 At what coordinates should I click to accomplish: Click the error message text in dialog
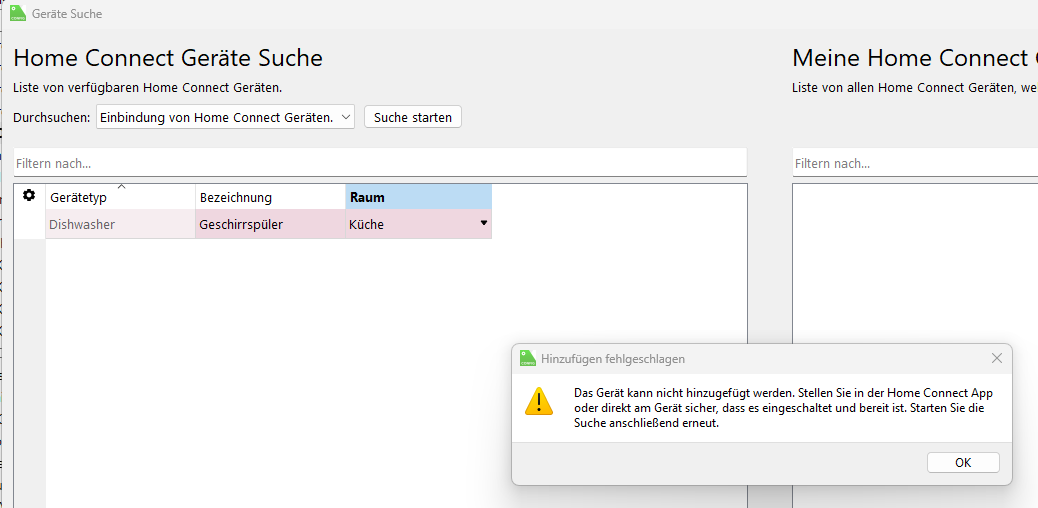pos(782,408)
